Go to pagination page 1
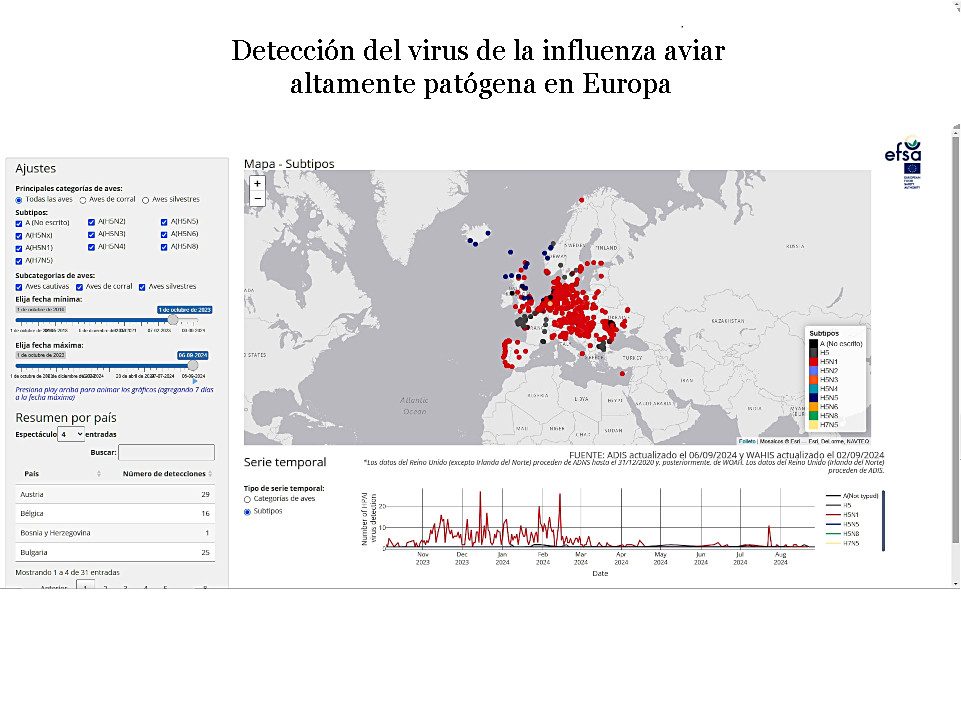 85,585
